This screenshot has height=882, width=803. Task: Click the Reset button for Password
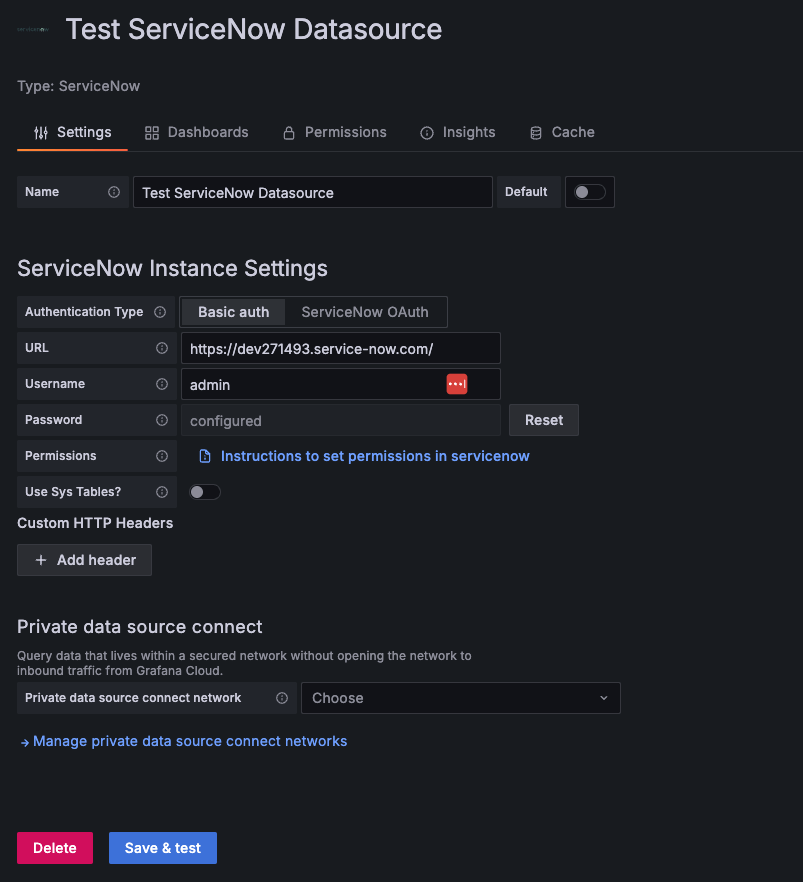click(x=543, y=420)
